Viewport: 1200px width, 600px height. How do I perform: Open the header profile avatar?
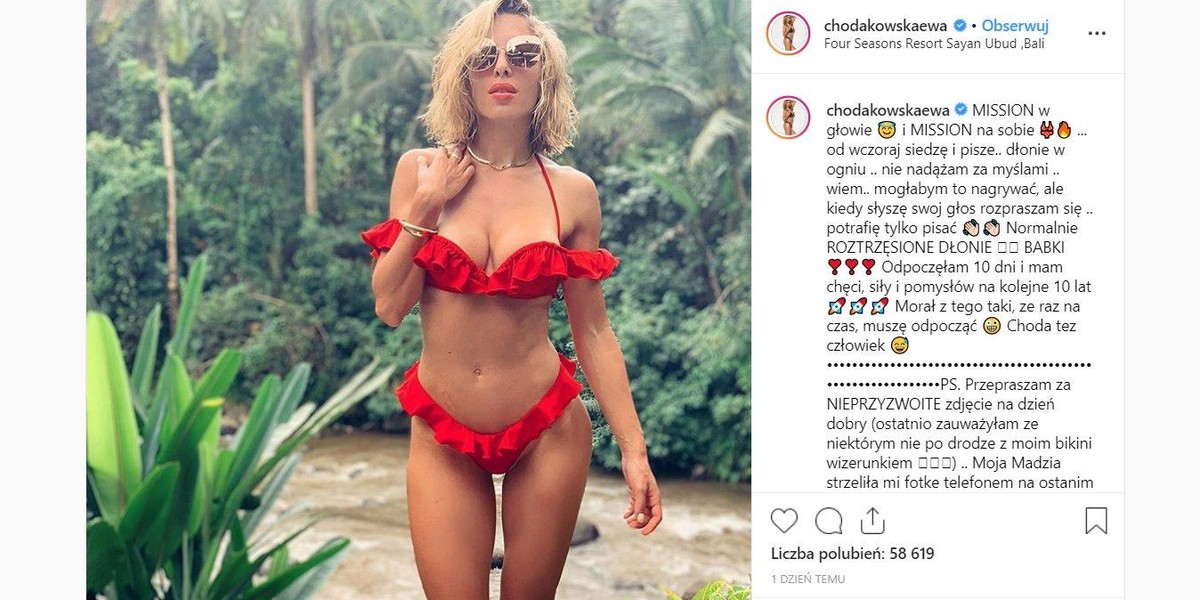tap(788, 33)
